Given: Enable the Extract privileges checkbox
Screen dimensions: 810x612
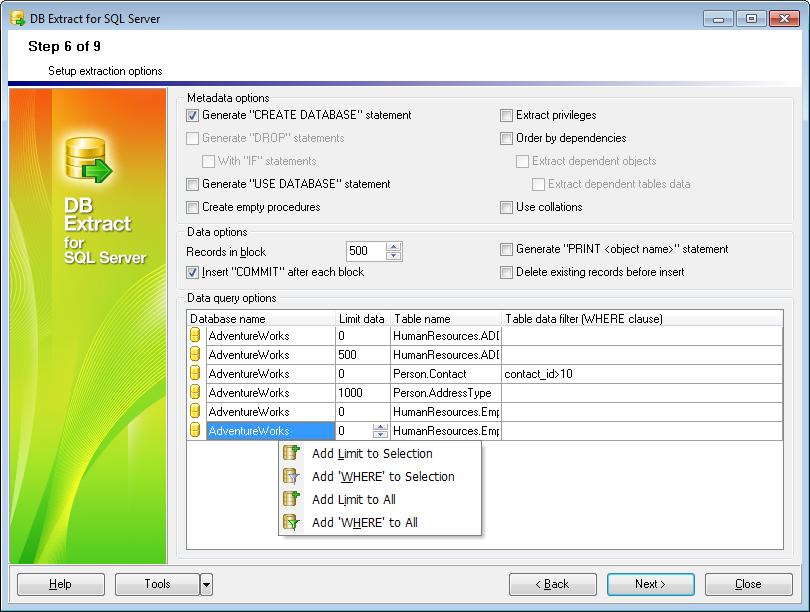Looking at the screenshot, I should click(x=507, y=115).
